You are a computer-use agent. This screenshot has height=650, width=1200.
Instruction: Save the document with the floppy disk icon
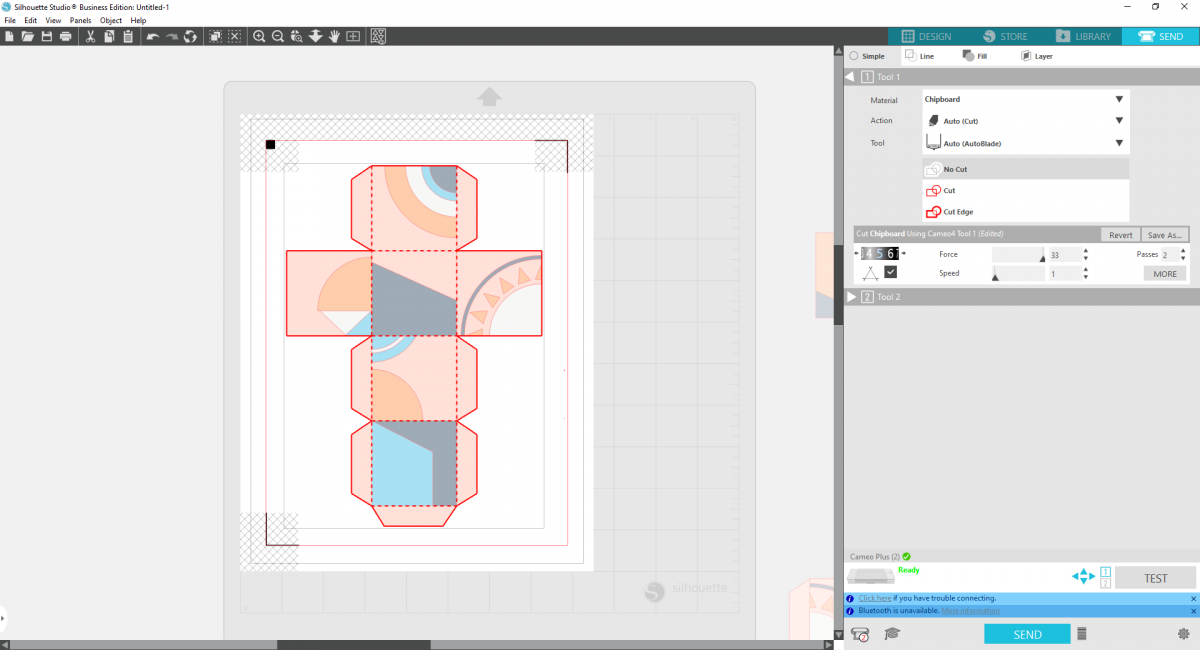click(x=47, y=36)
